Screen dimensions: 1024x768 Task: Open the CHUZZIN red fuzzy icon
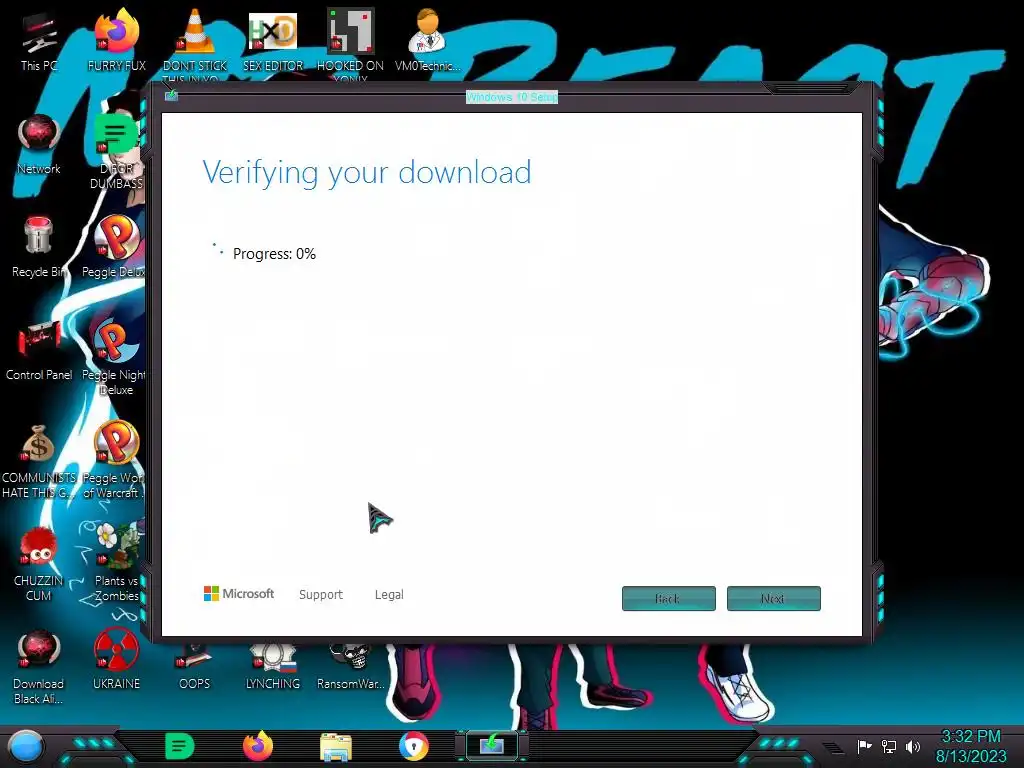coord(39,563)
